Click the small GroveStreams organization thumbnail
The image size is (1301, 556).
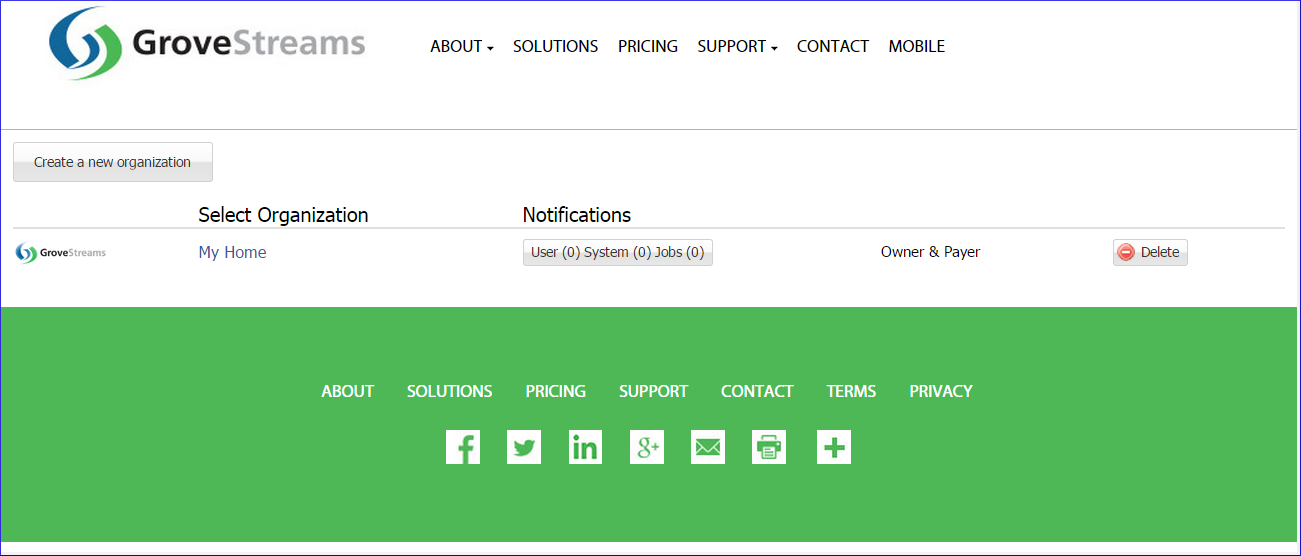(x=61, y=253)
